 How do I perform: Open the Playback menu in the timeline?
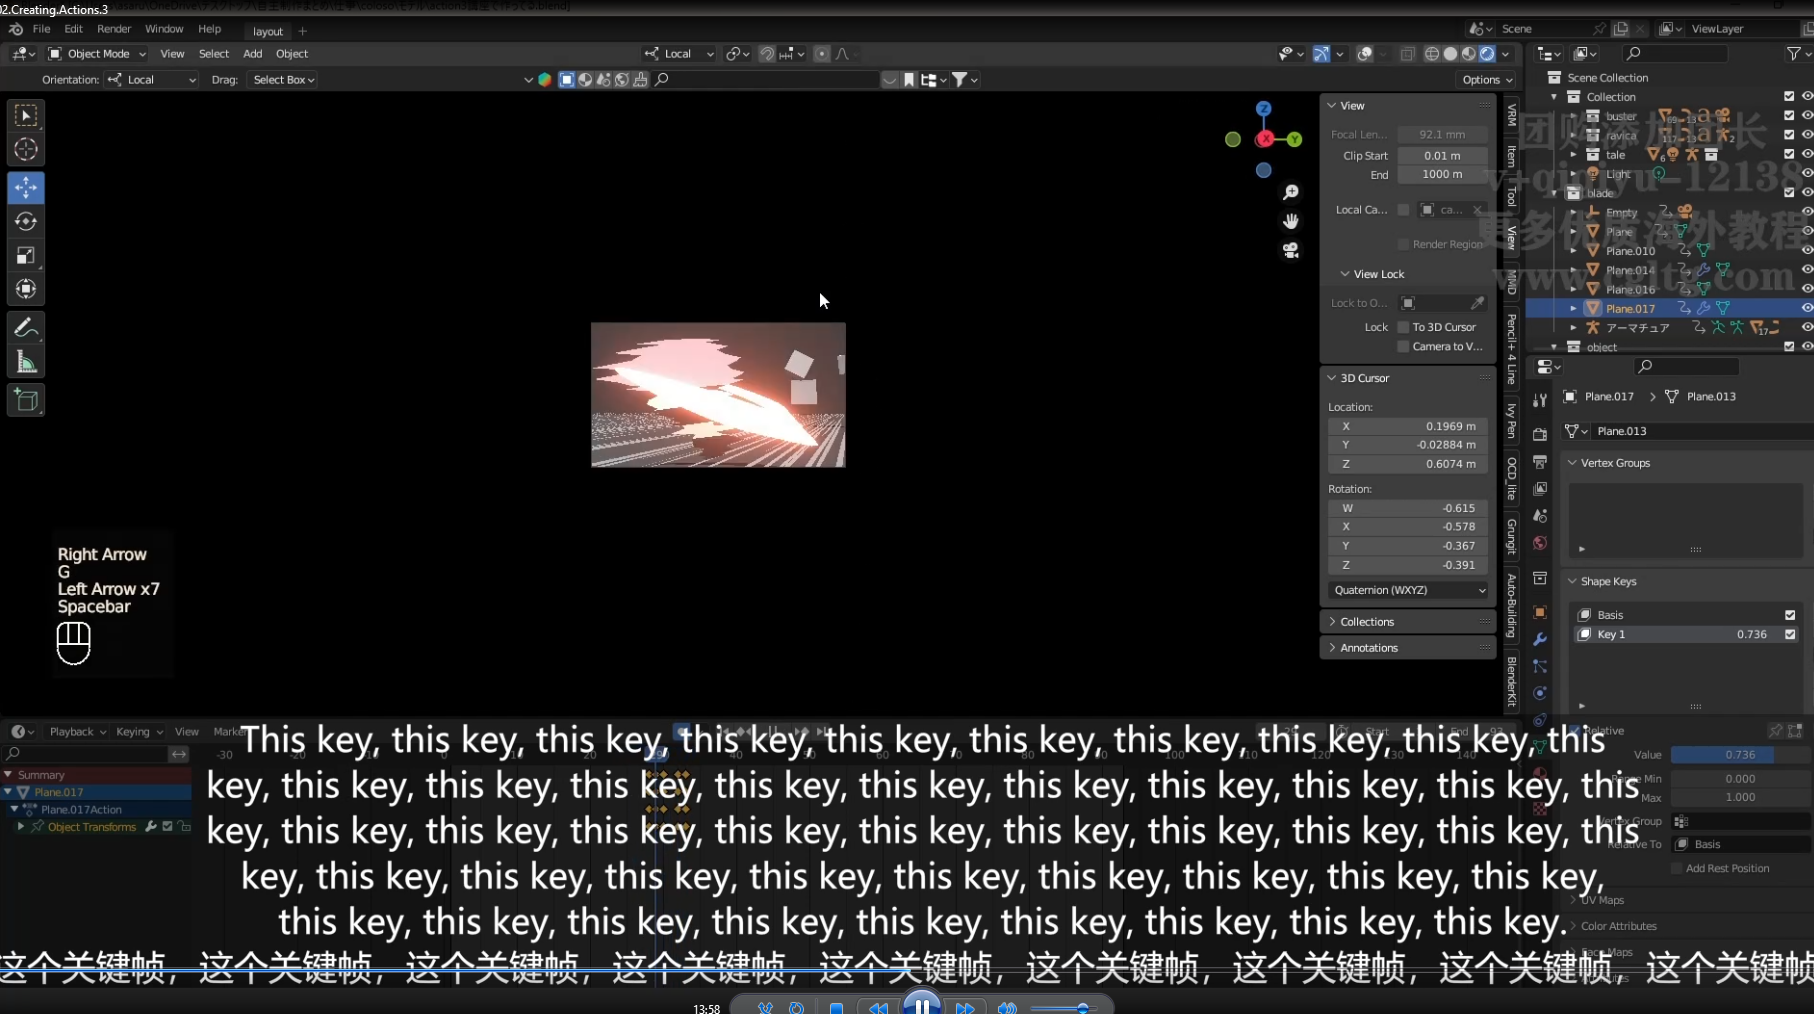pyautogui.click(x=77, y=732)
